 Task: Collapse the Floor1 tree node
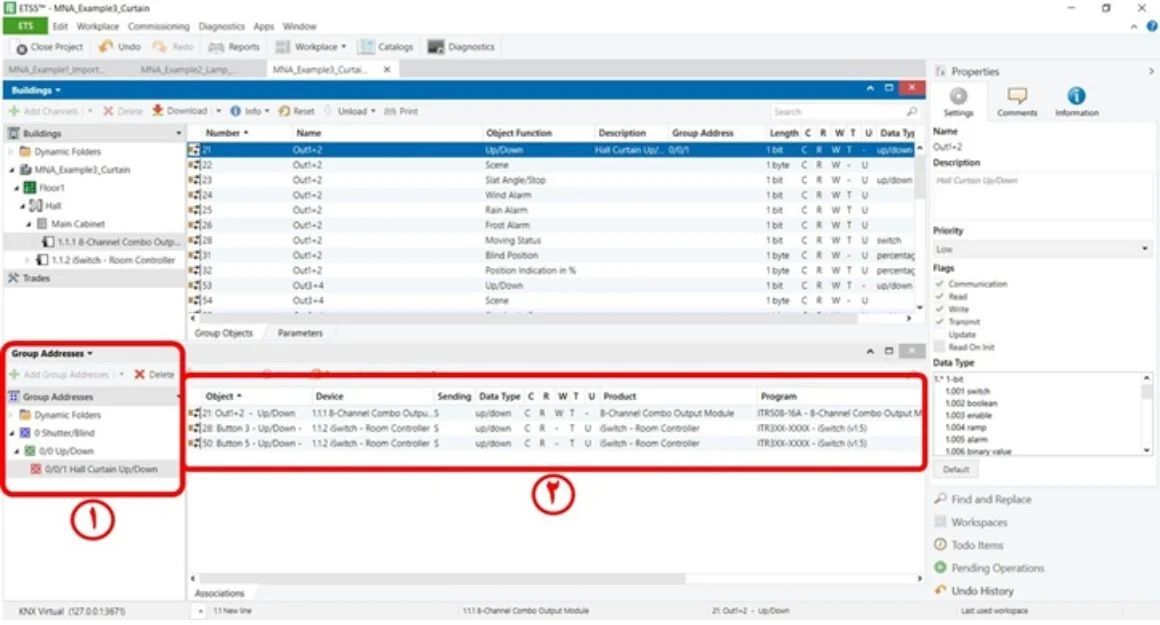(17, 188)
